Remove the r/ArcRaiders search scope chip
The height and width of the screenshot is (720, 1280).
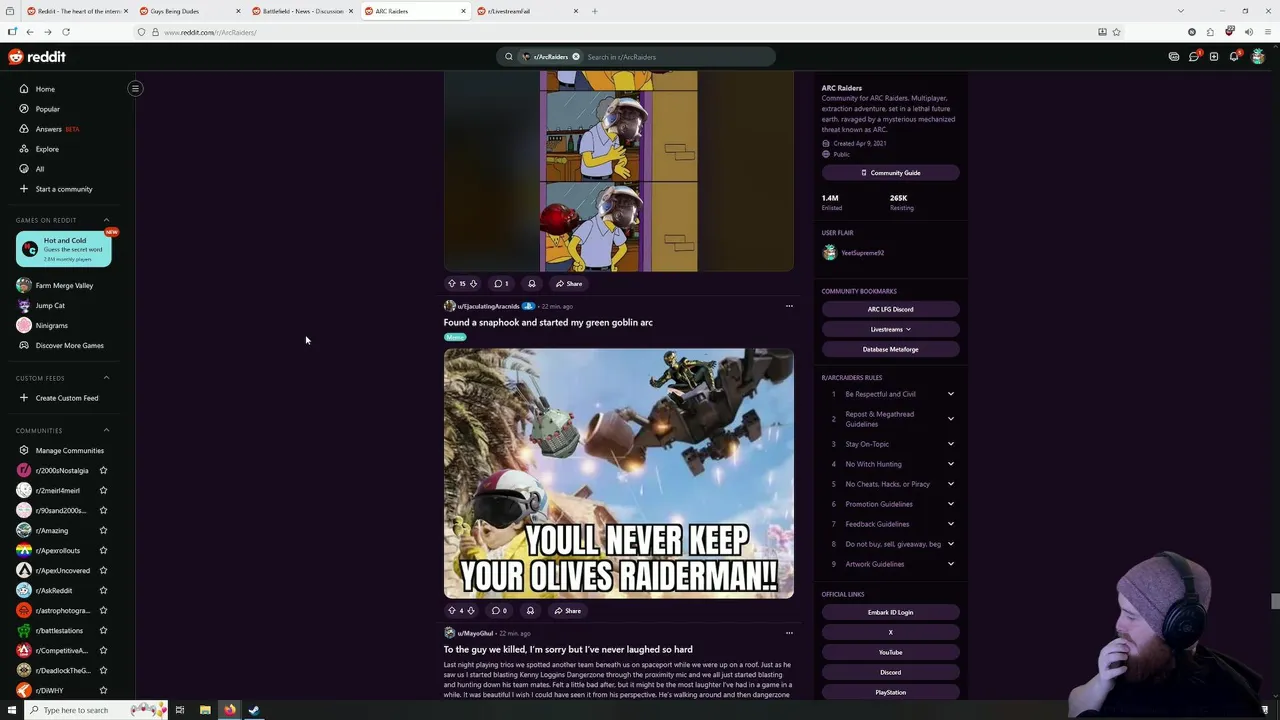click(576, 57)
